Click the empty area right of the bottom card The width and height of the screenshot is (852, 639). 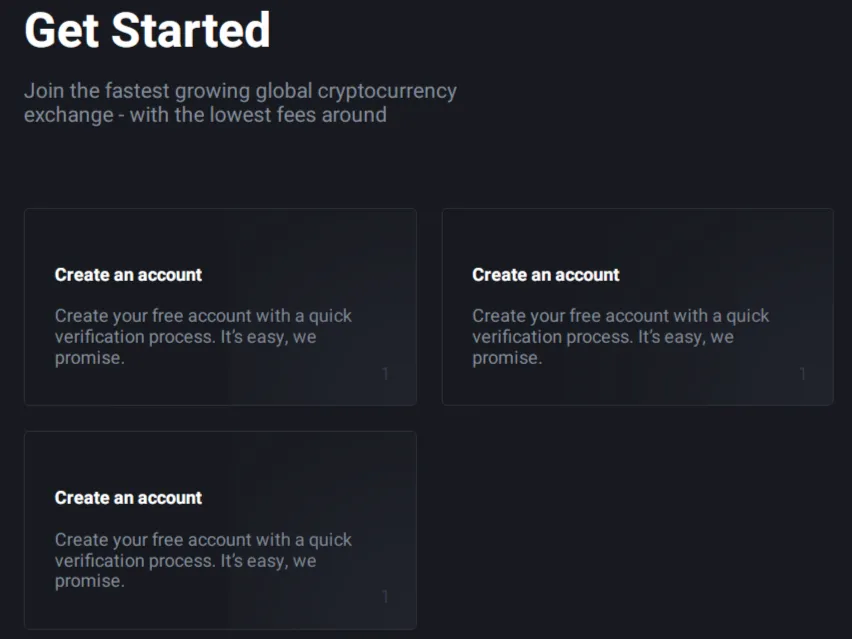pyautogui.click(x=638, y=530)
